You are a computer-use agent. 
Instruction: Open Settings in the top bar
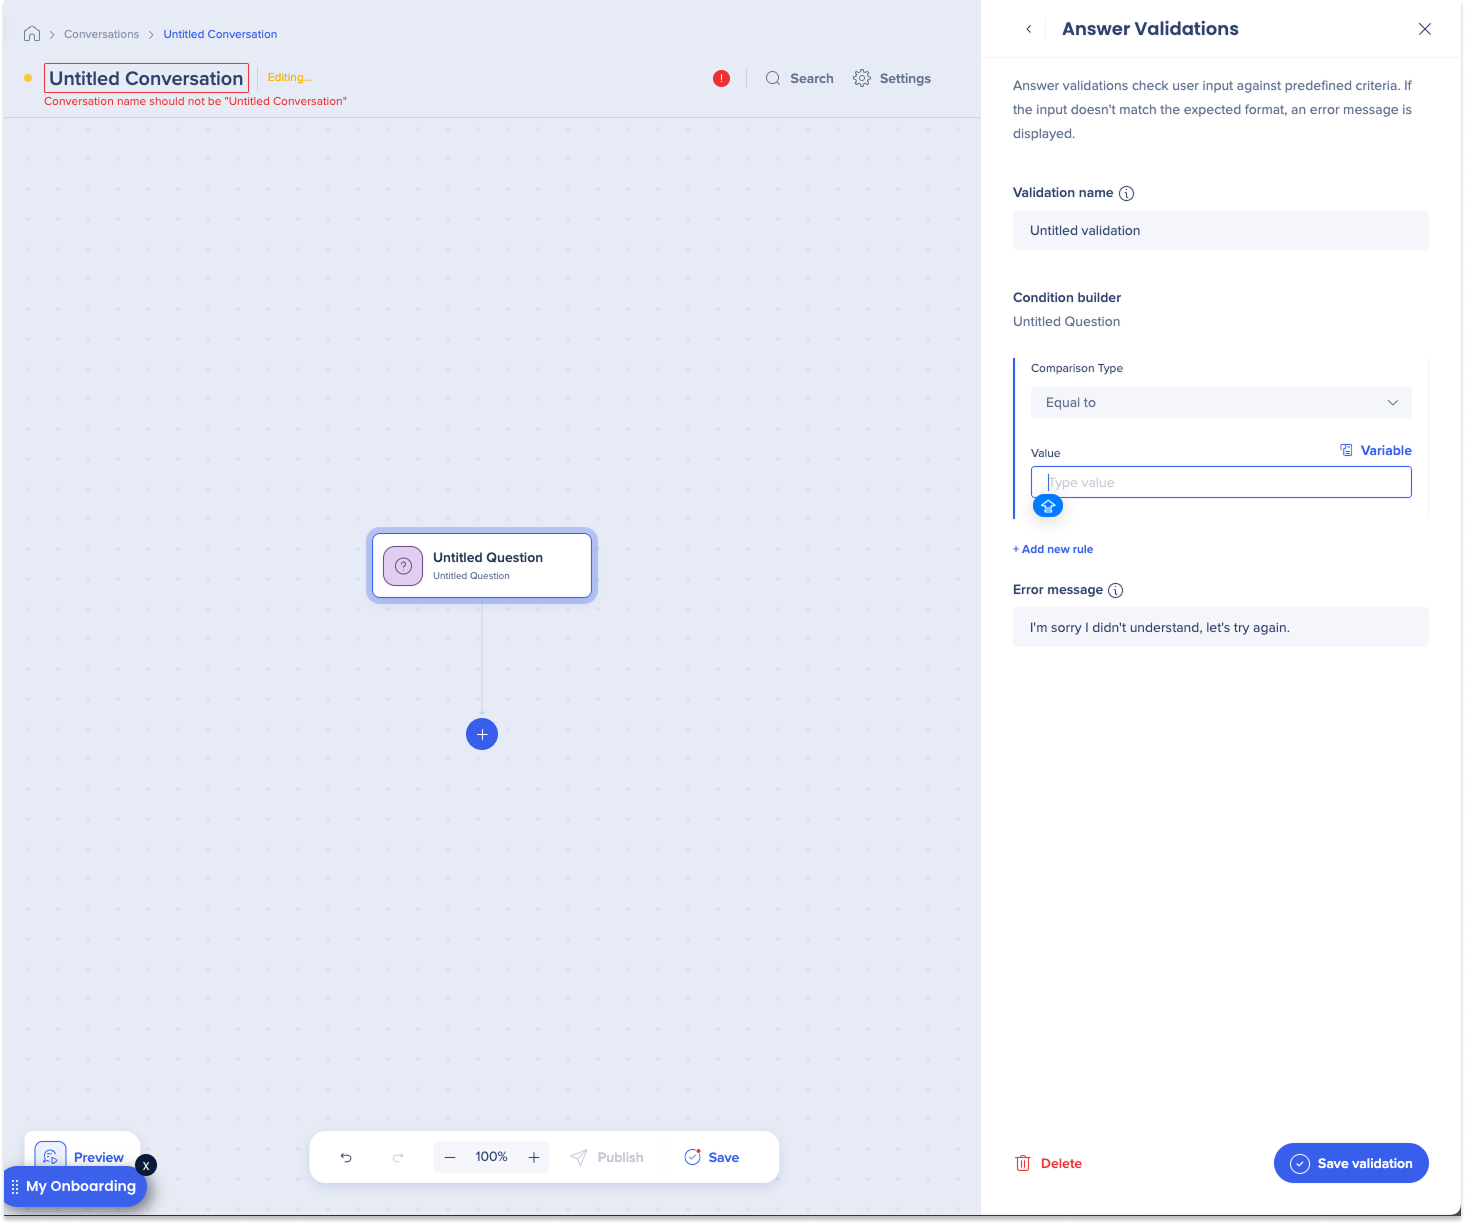tap(892, 78)
